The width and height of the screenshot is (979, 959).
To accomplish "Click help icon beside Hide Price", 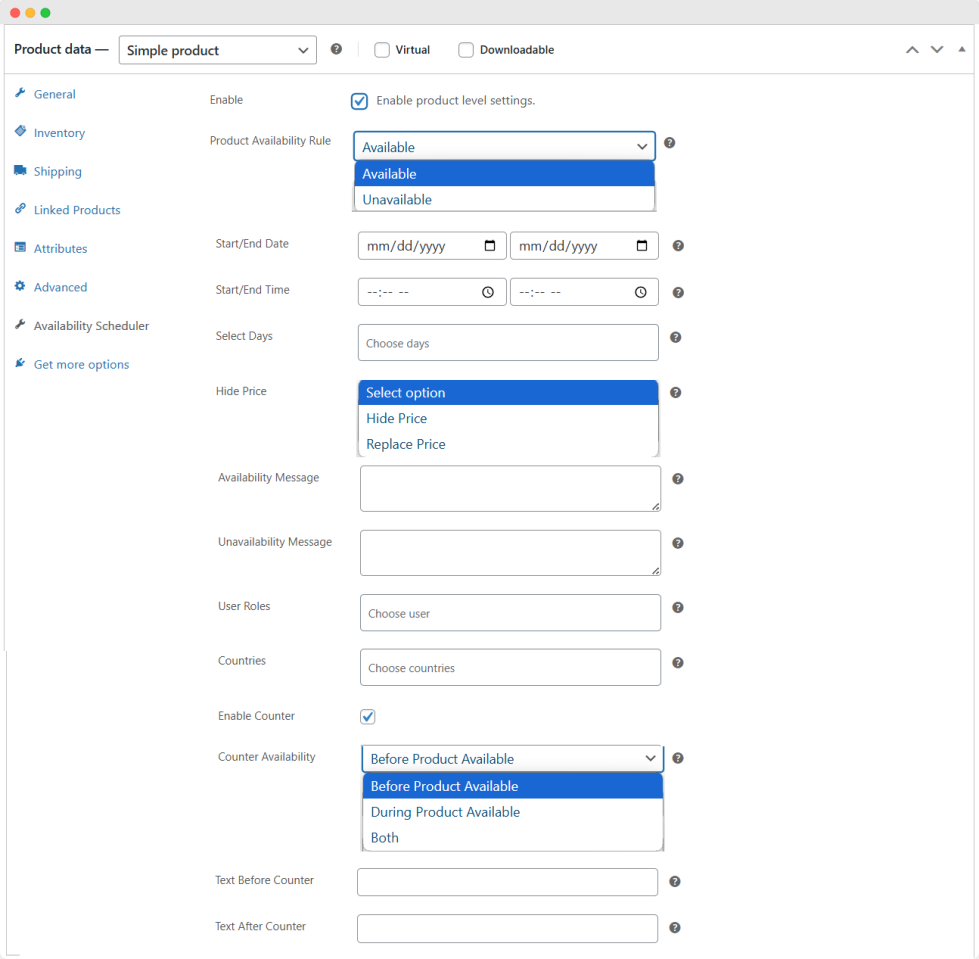I will [x=675, y=393].
